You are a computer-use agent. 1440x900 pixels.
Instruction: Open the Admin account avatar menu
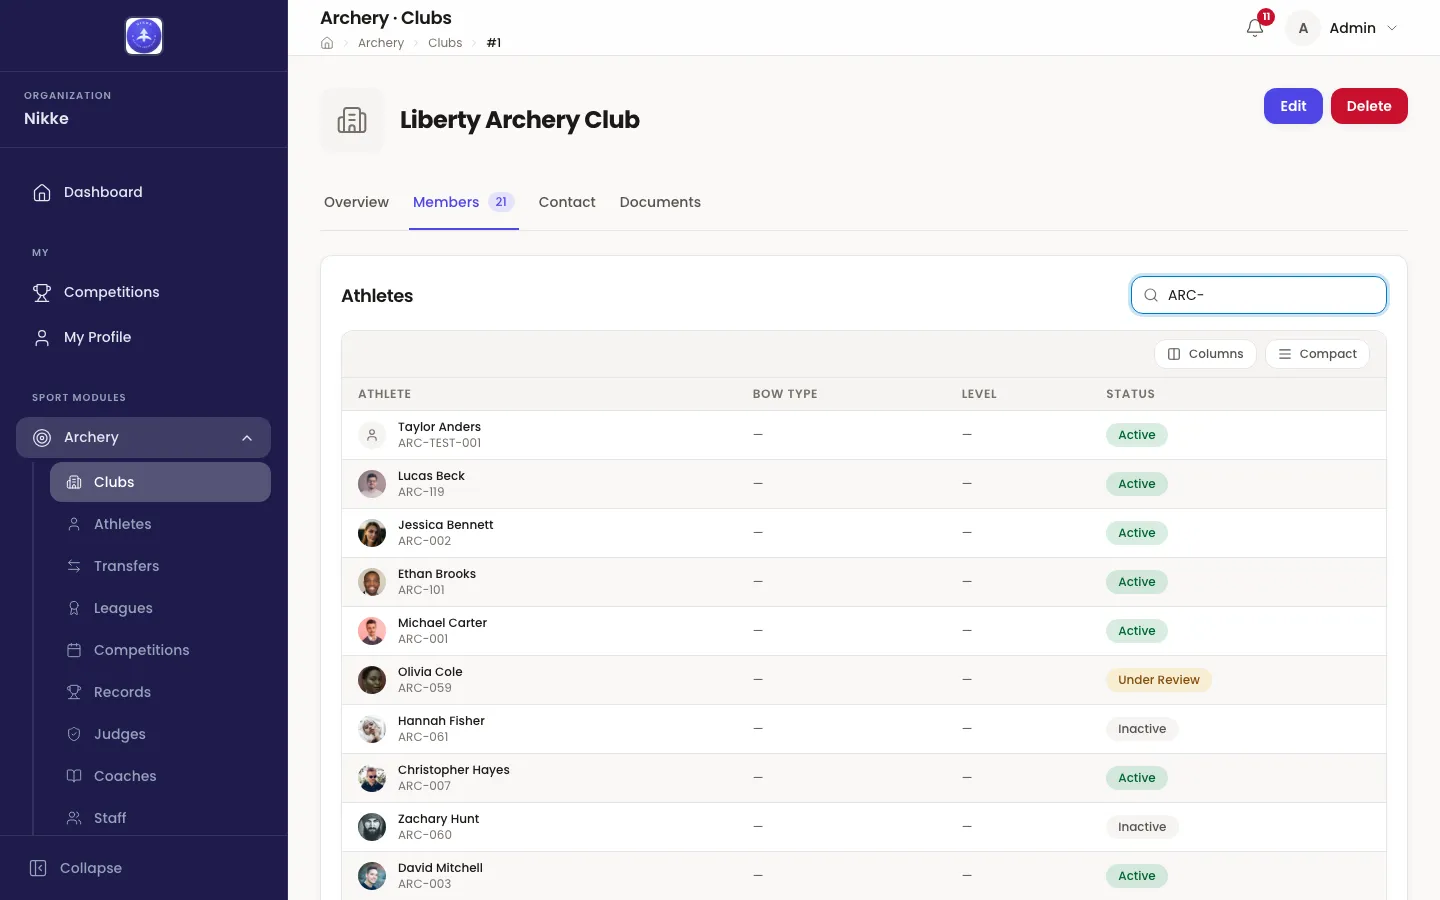tap(1303, 28)
